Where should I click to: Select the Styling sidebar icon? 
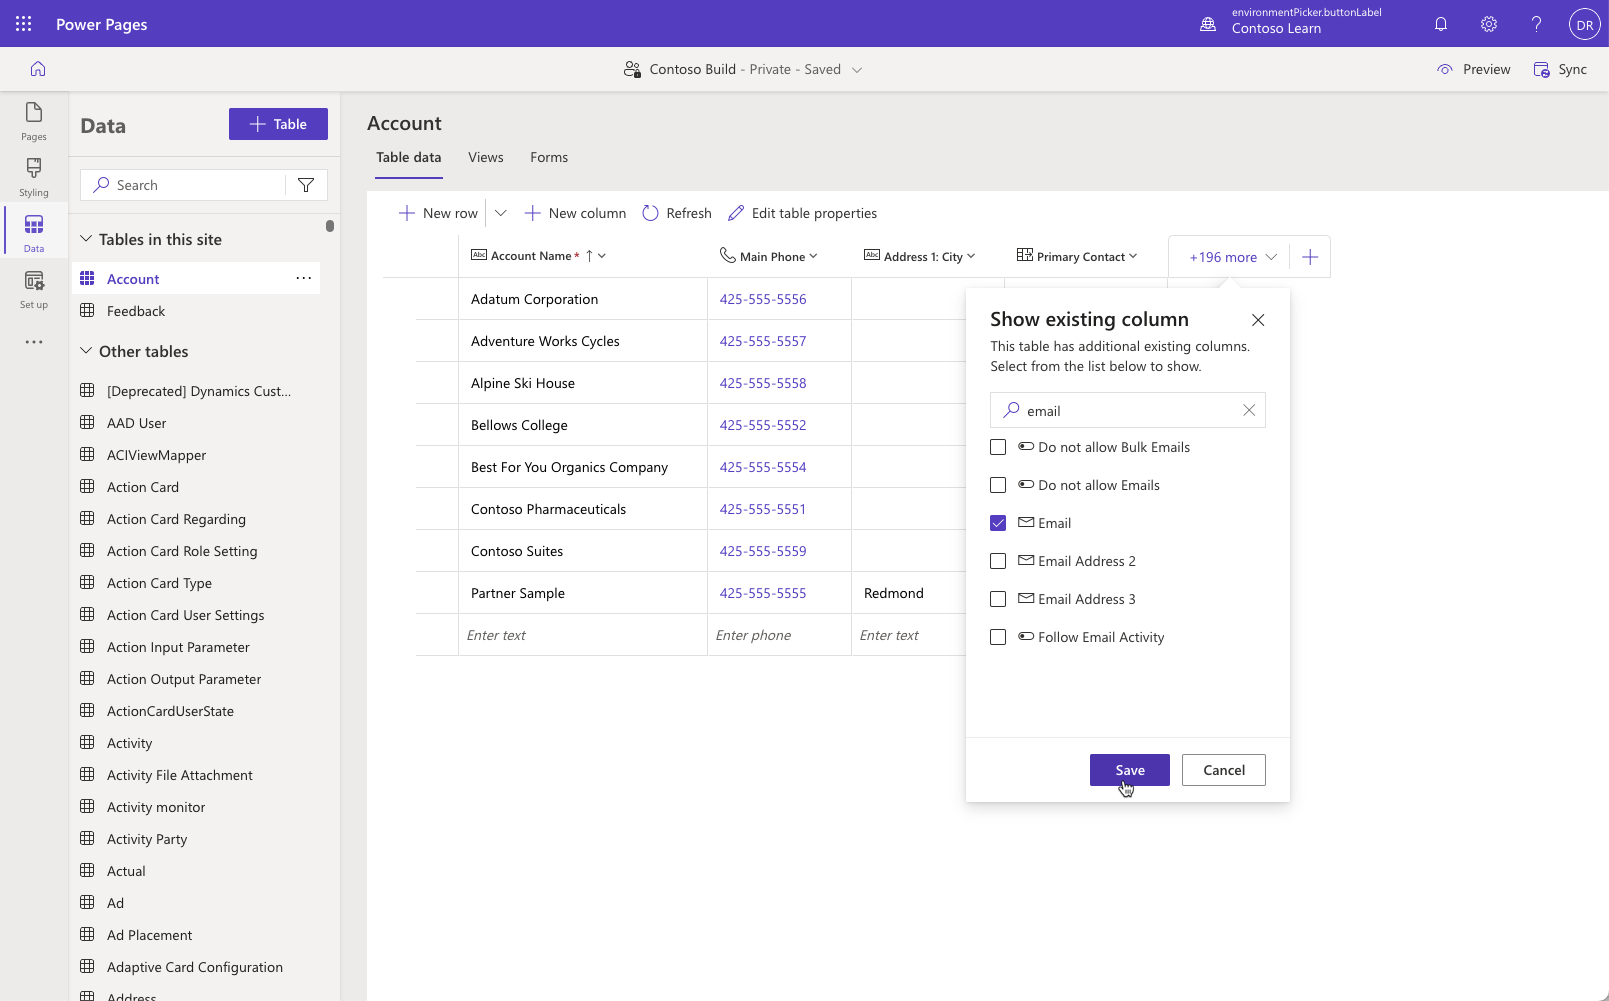[x=33, y=176]
